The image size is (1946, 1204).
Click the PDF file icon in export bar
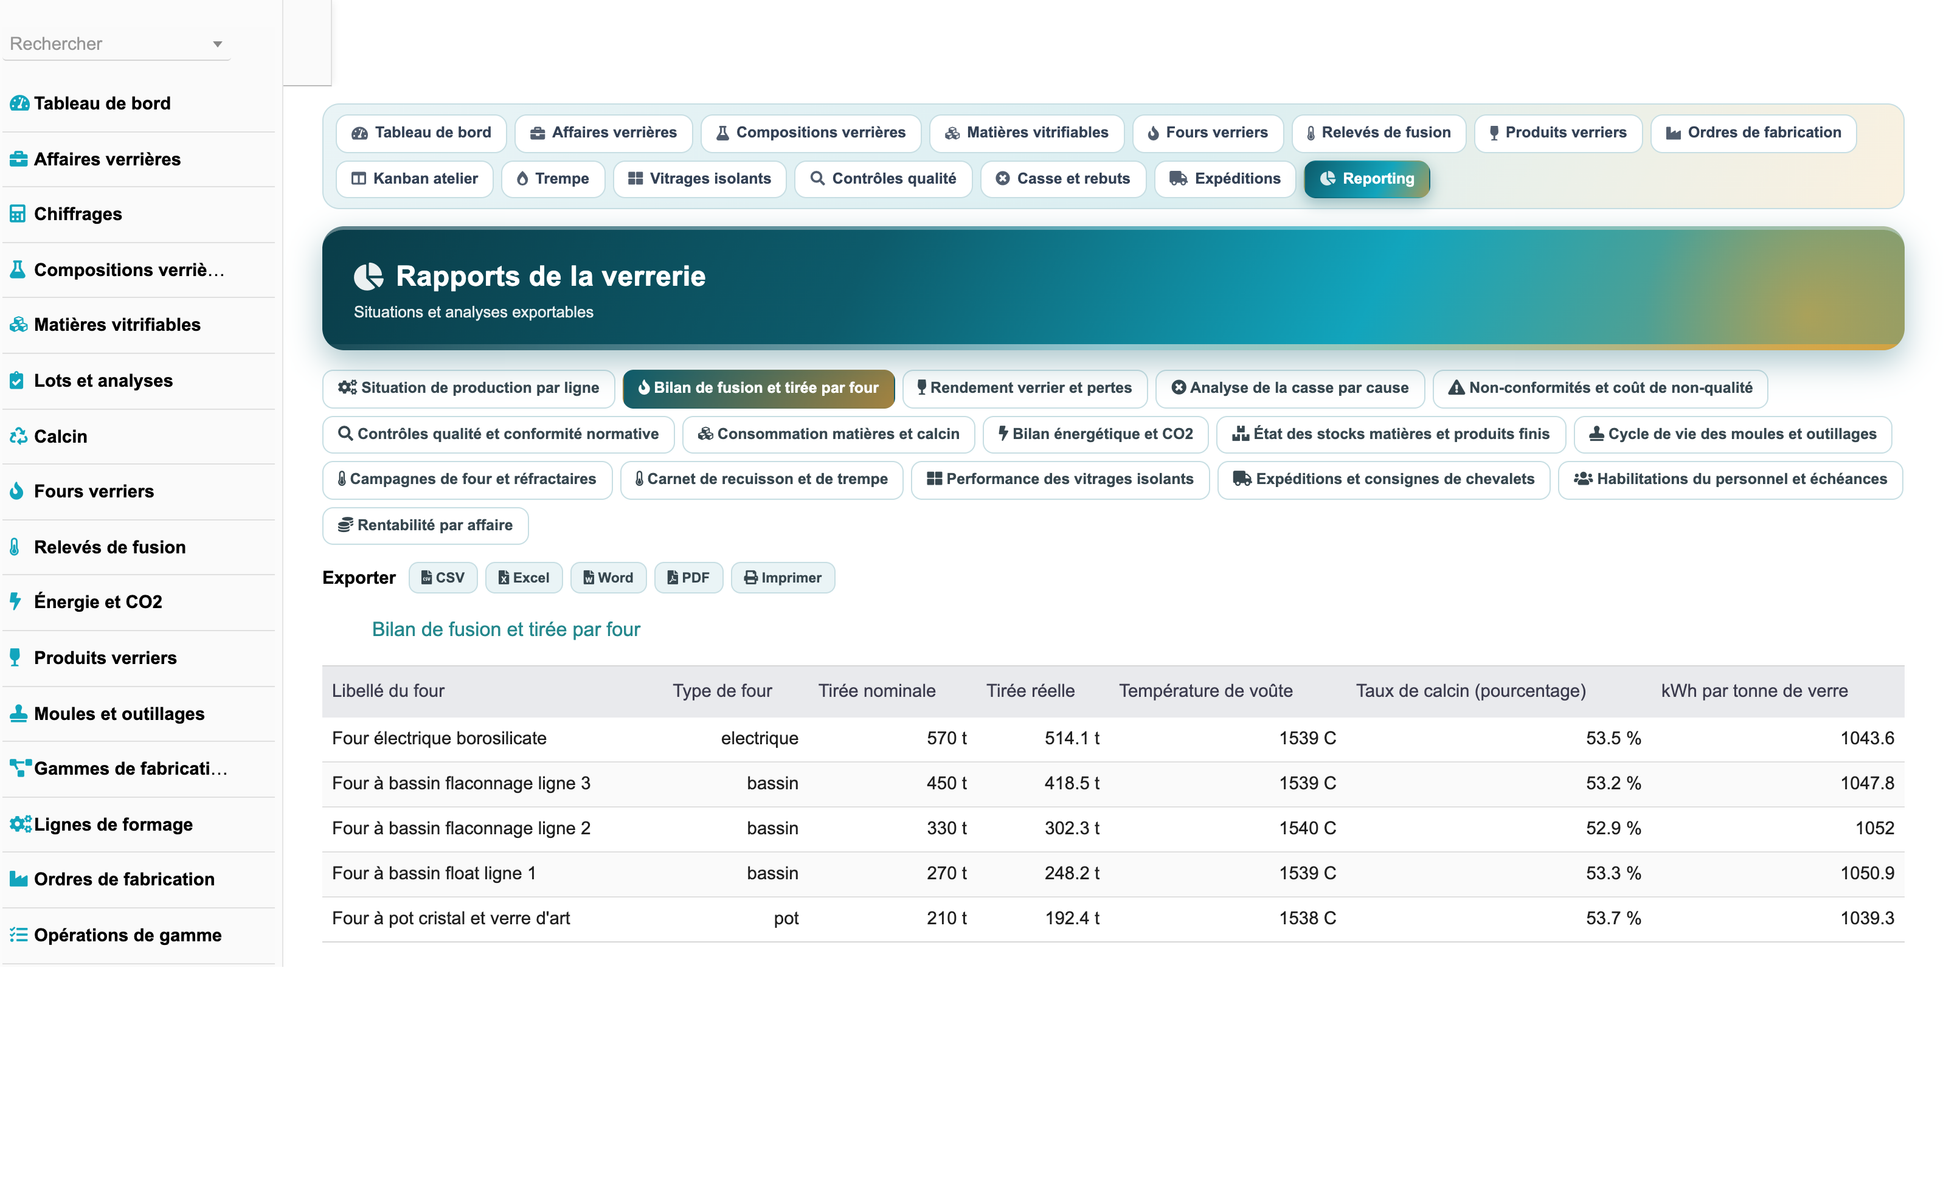tap(673, 578)
